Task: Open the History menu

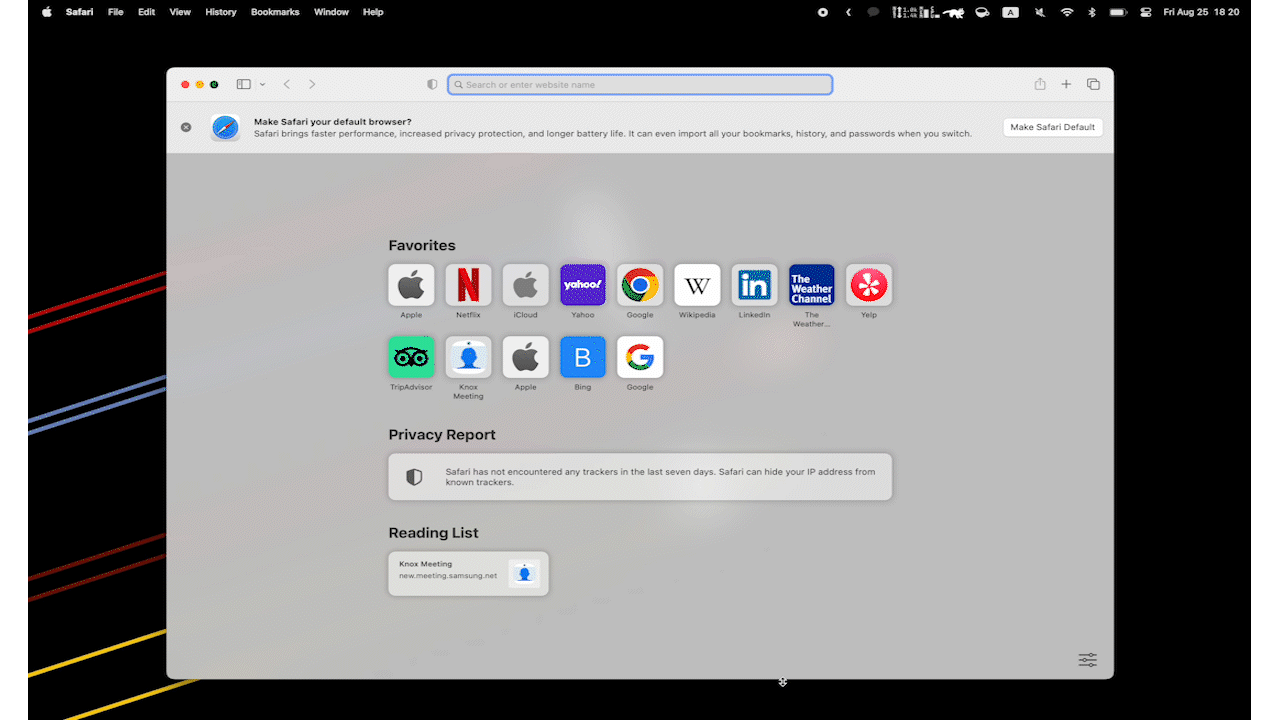Action: pyautogui.click(x=221, y=12)
